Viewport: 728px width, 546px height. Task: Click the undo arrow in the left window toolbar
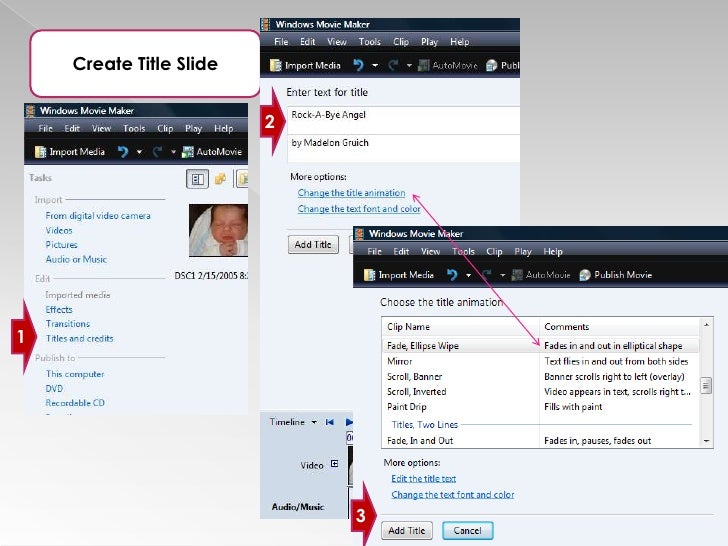pyautogui.click(x=123, y=152)
